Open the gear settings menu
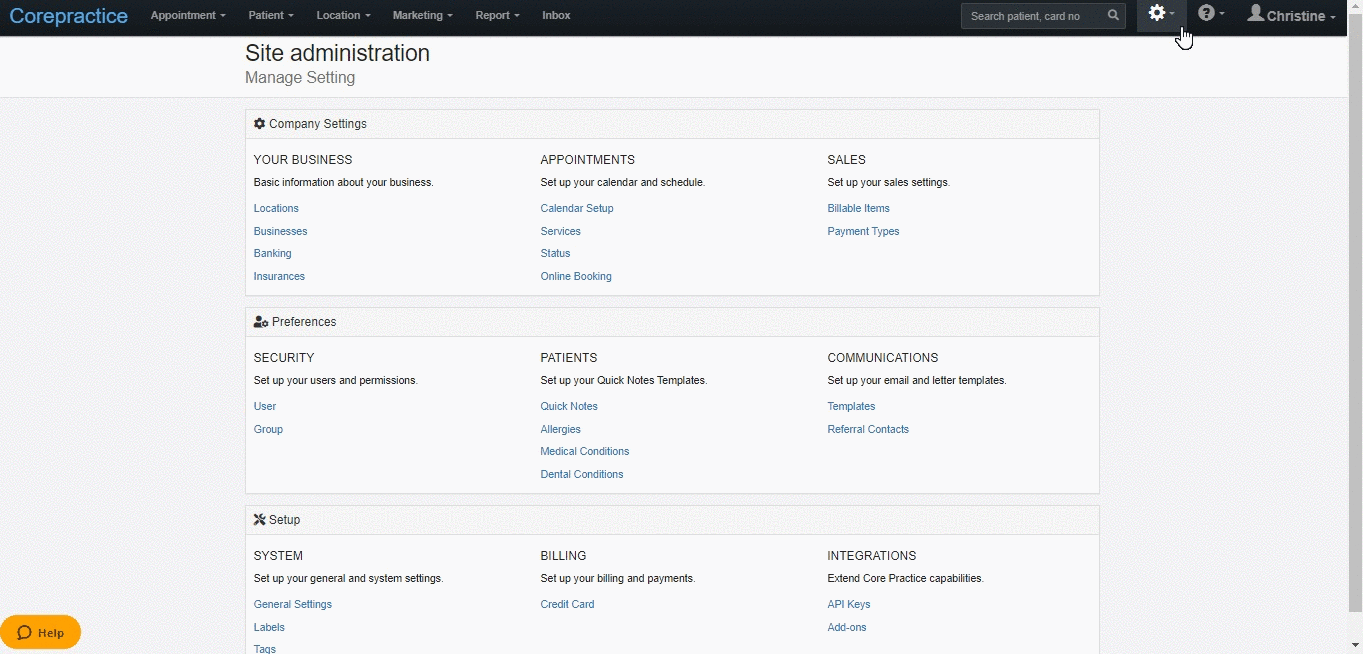This screenshot has height=654, width=1363. click(x=1161, y=15)
